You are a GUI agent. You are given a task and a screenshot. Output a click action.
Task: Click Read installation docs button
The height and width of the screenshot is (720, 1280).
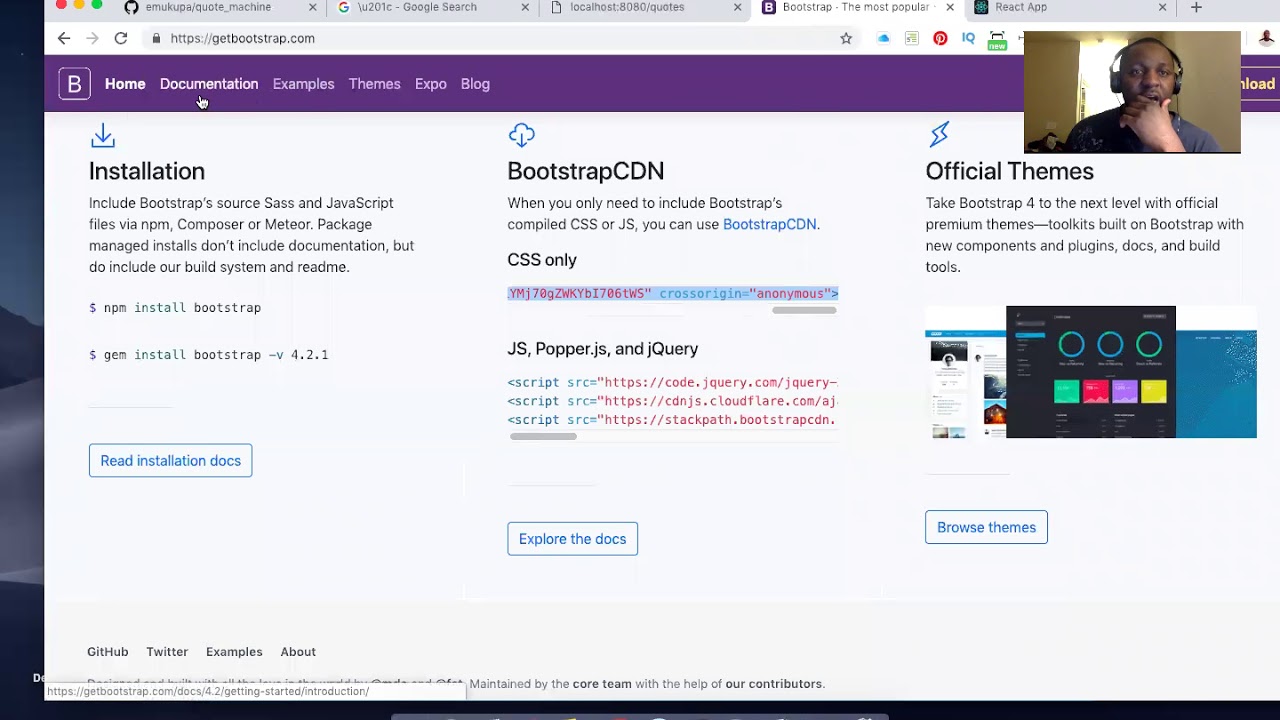point(170,461)
